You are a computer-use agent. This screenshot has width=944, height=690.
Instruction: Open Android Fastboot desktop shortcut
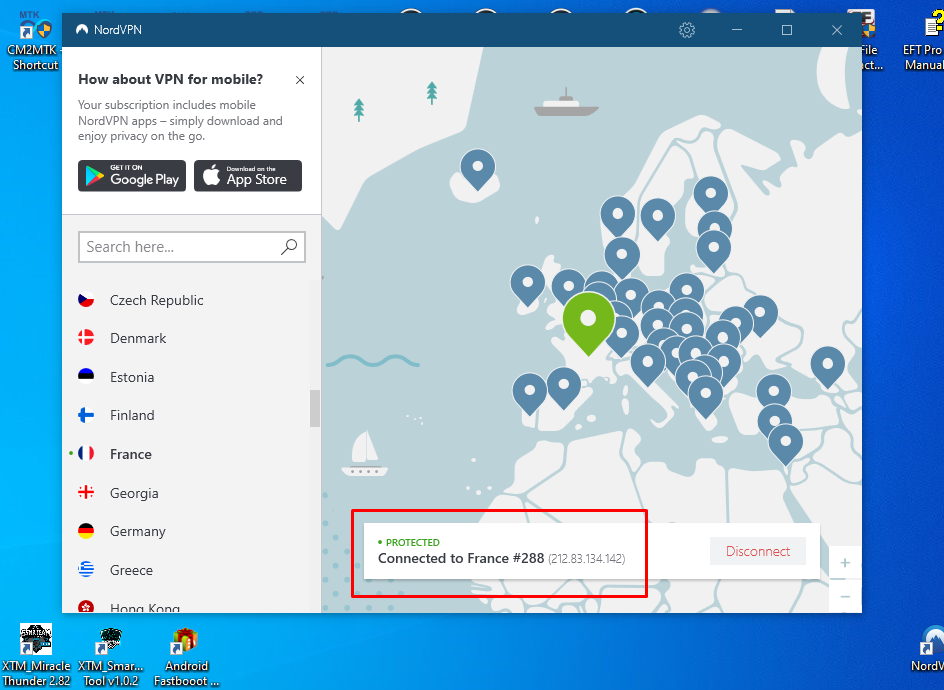tap(186, 655)
